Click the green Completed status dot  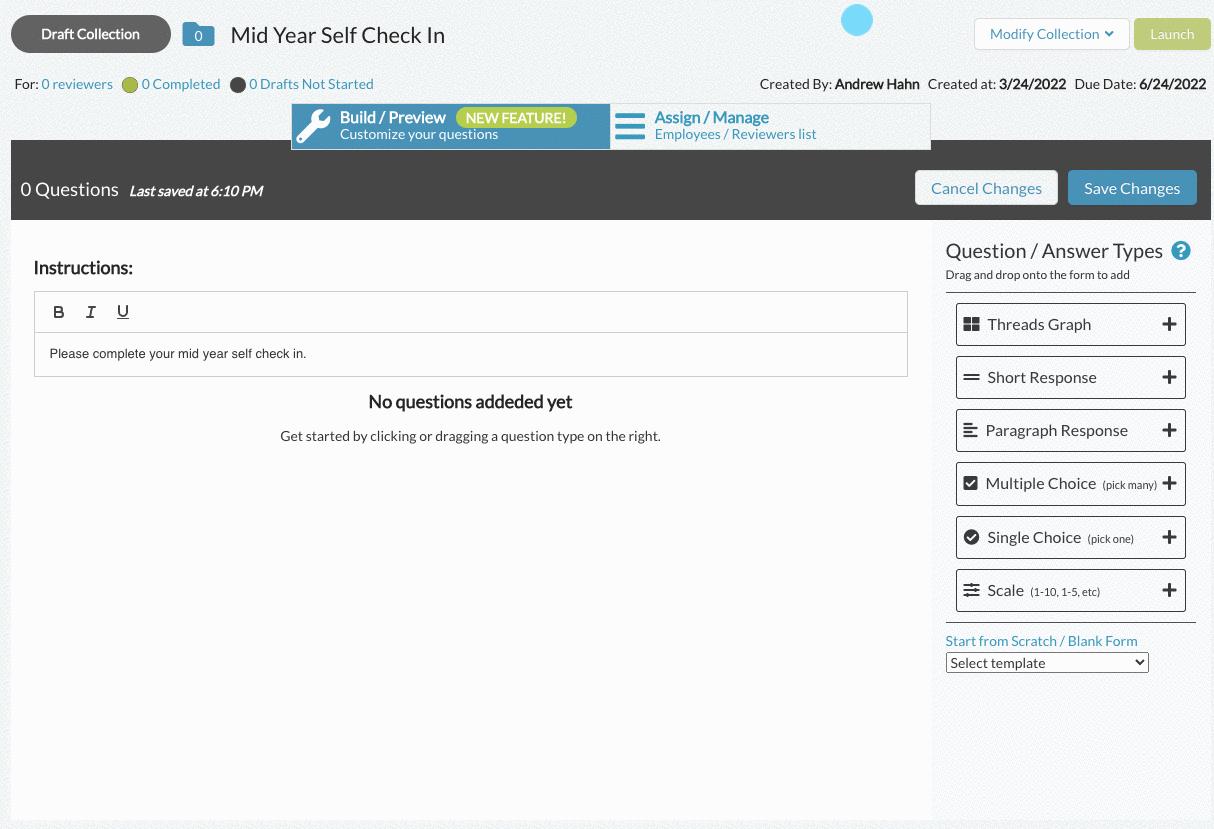tap(130, 85)
